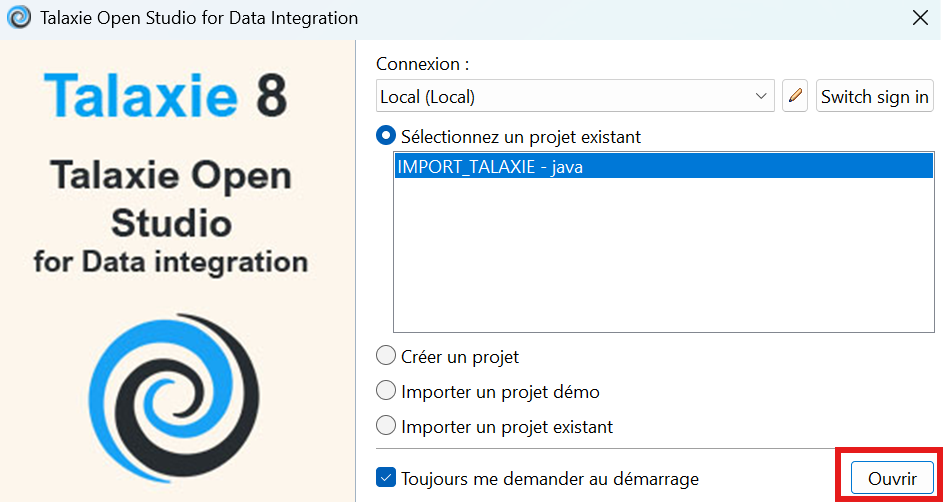943x502 pixels.
Task: Choose the 'Créer un projet' option
Action: click(386, 356)
